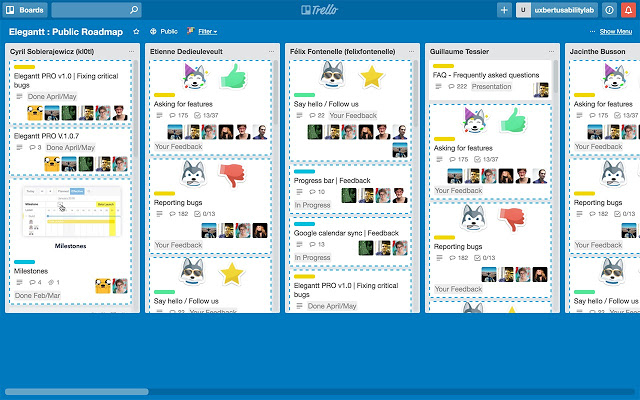The height and width of the screenshot is (400, 640).
Task: Click Your Feedback badge on Etienne's Reporting bugs card
Action: (178, 245)
